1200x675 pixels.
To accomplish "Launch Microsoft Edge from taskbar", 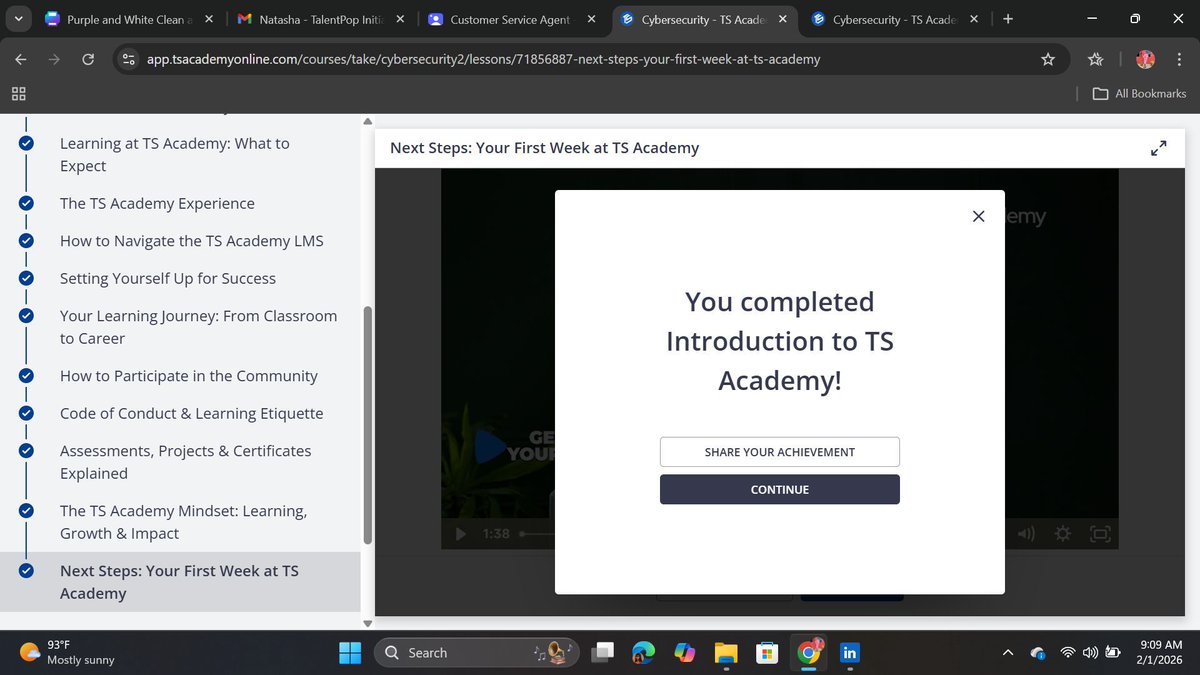I will pos(643,653).
